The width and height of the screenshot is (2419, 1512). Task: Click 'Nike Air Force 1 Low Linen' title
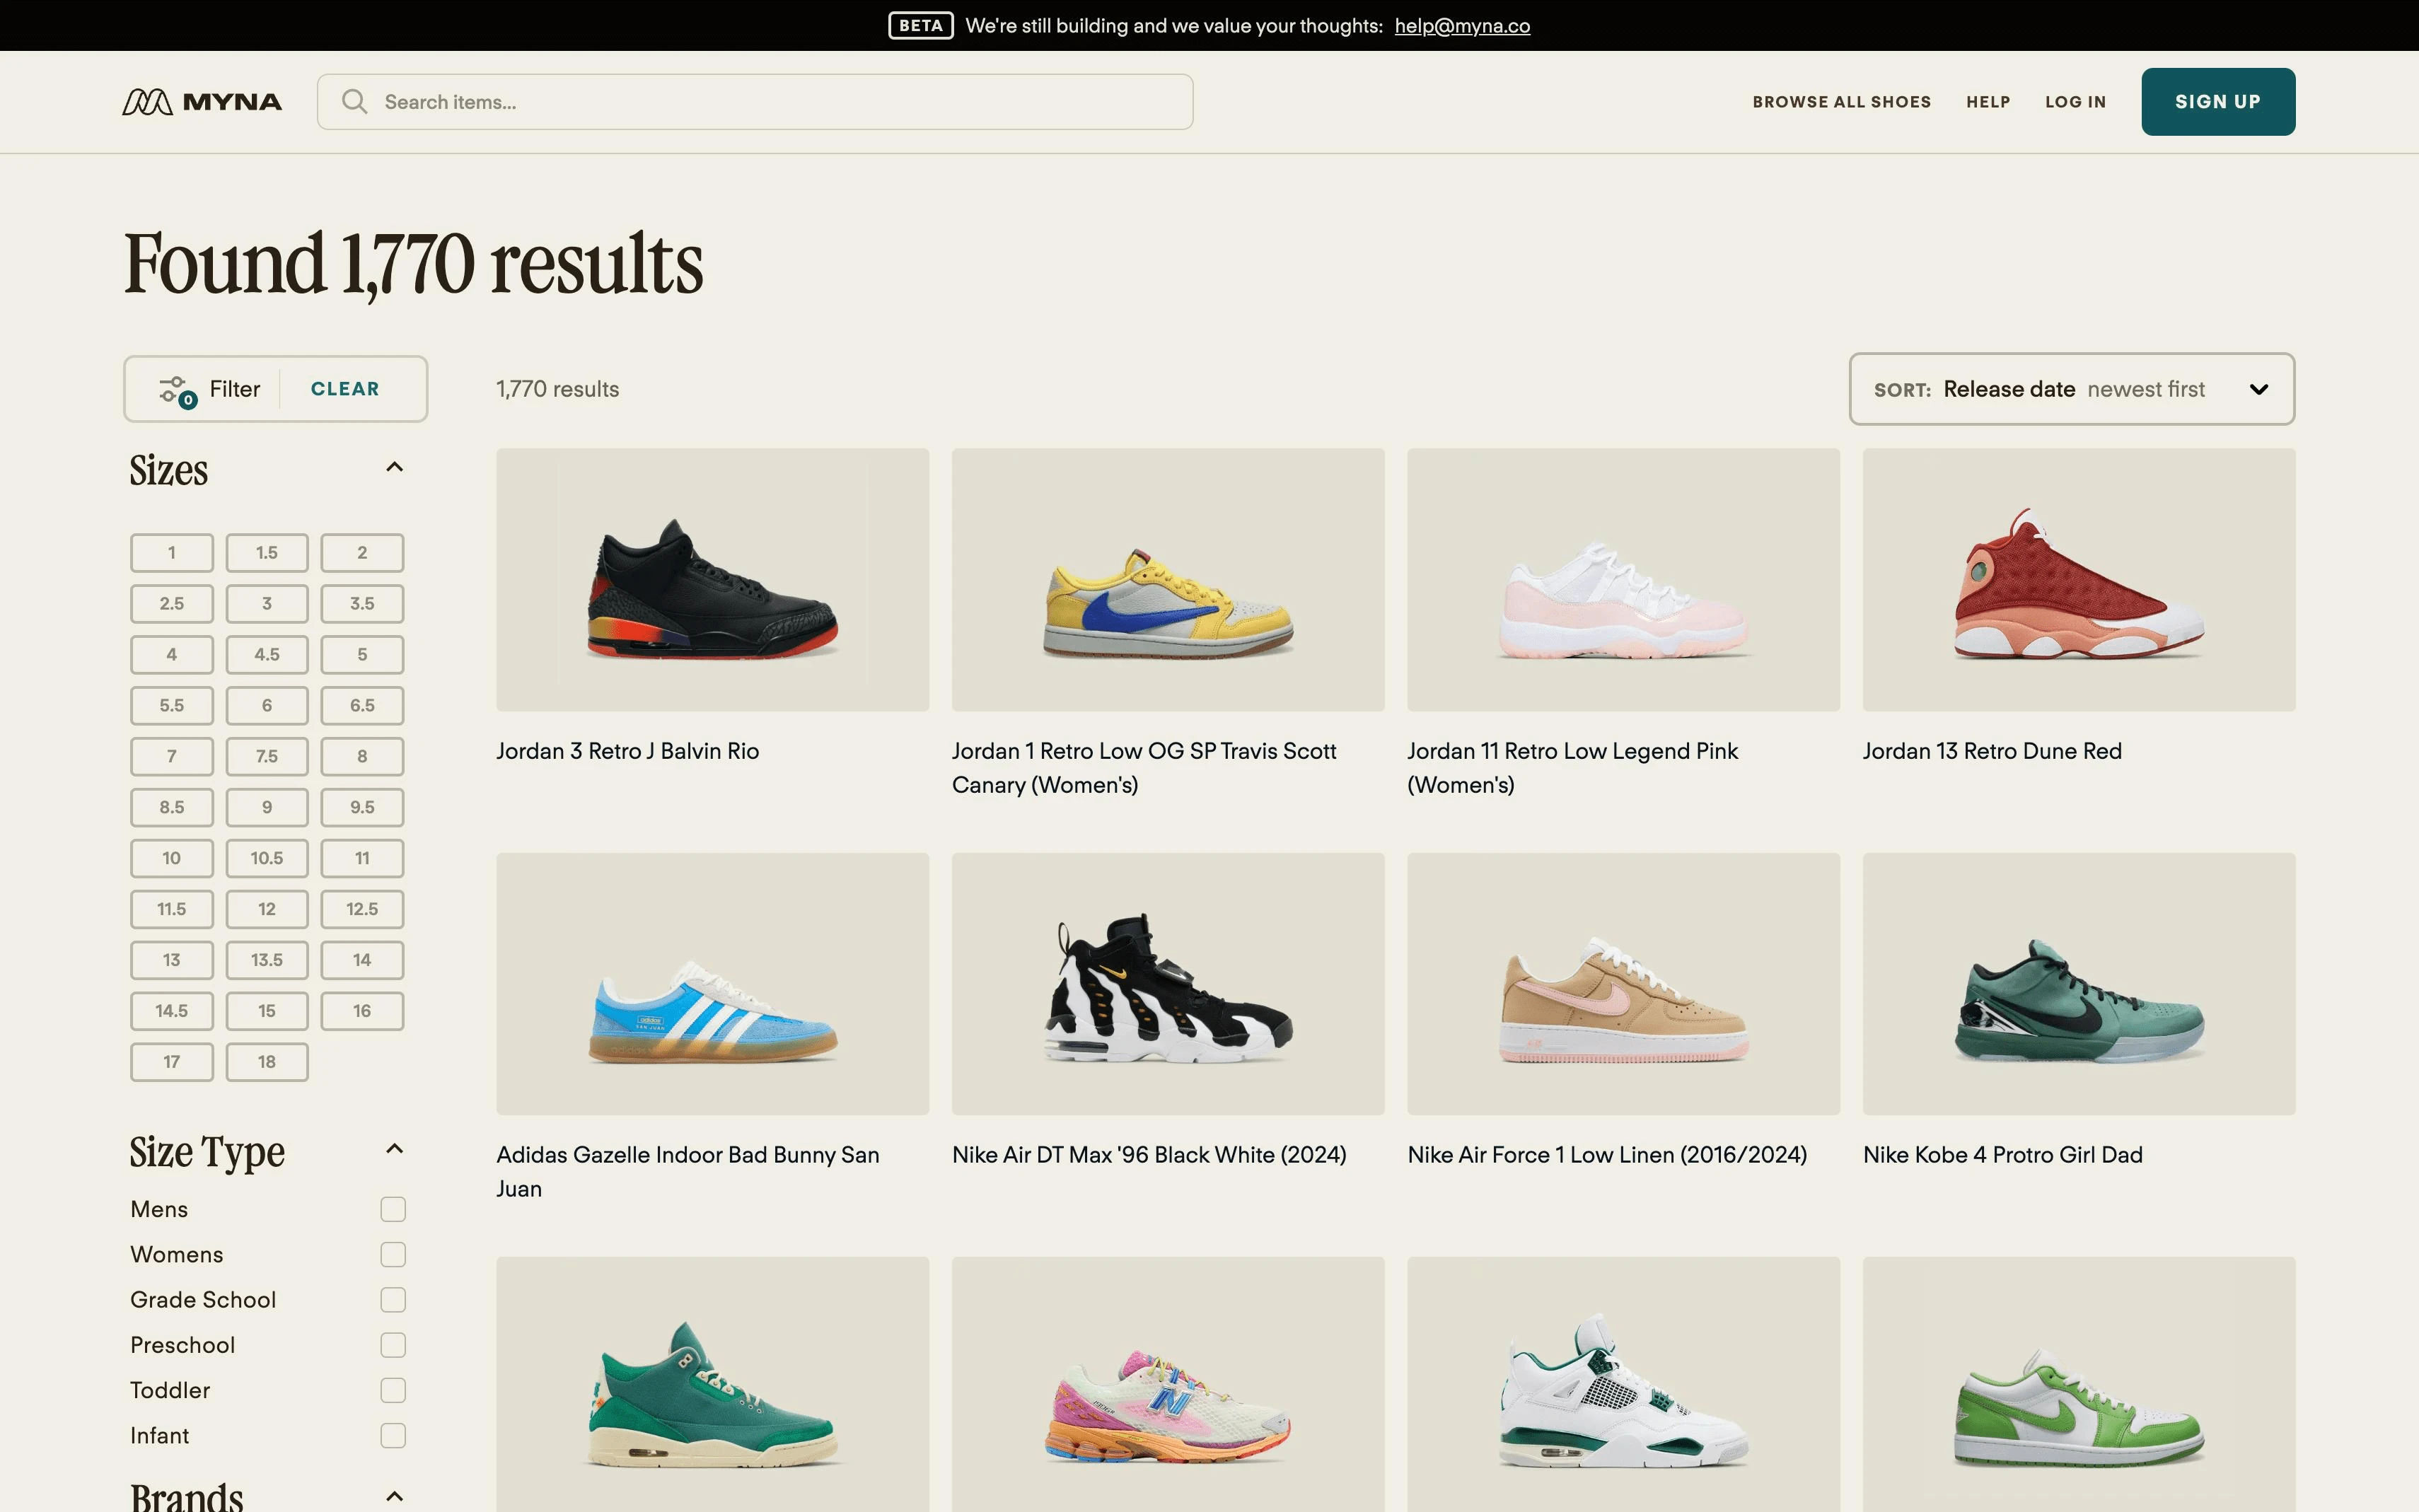click(x=1607, y=1155)
